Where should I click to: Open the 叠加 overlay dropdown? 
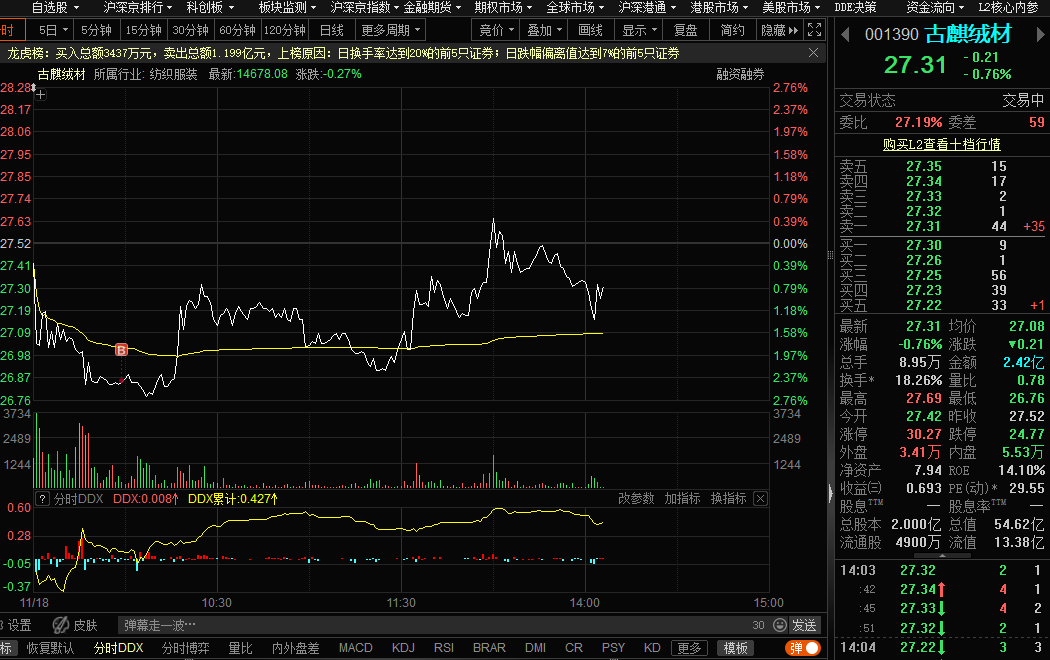(x=544, y=31)
